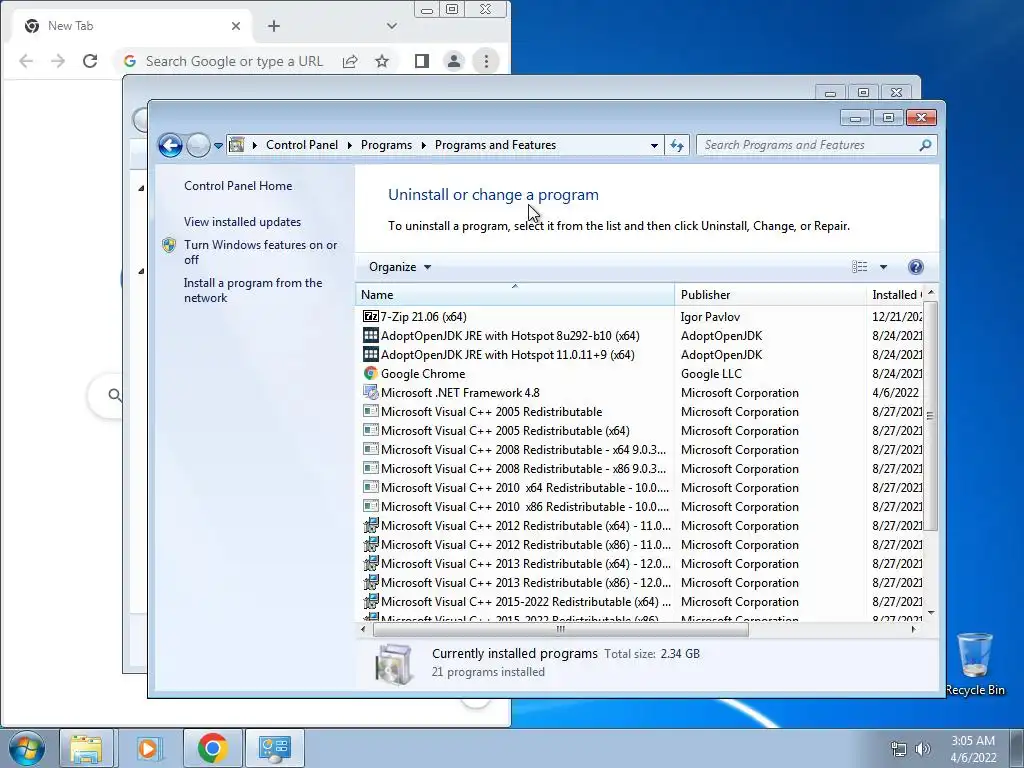The image size is (1024, 768).
Task: Open Windows Explorer from taskbar
Action: 86,748
